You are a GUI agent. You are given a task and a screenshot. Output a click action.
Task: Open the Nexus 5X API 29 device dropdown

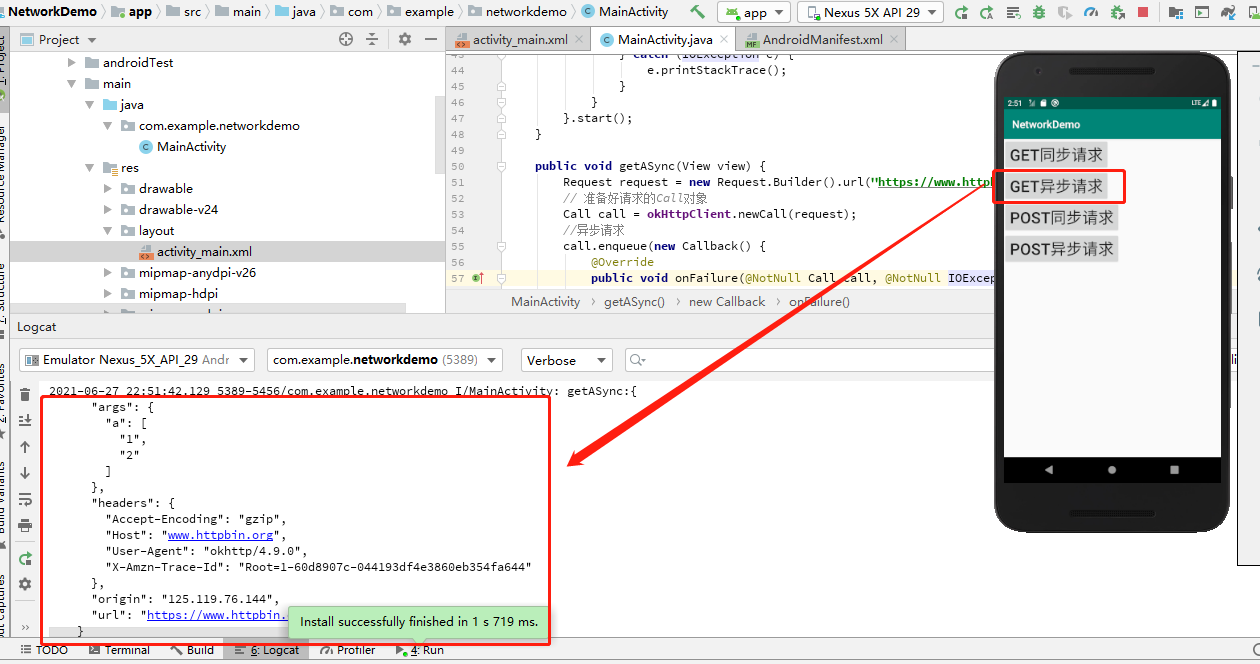(870, 13)
